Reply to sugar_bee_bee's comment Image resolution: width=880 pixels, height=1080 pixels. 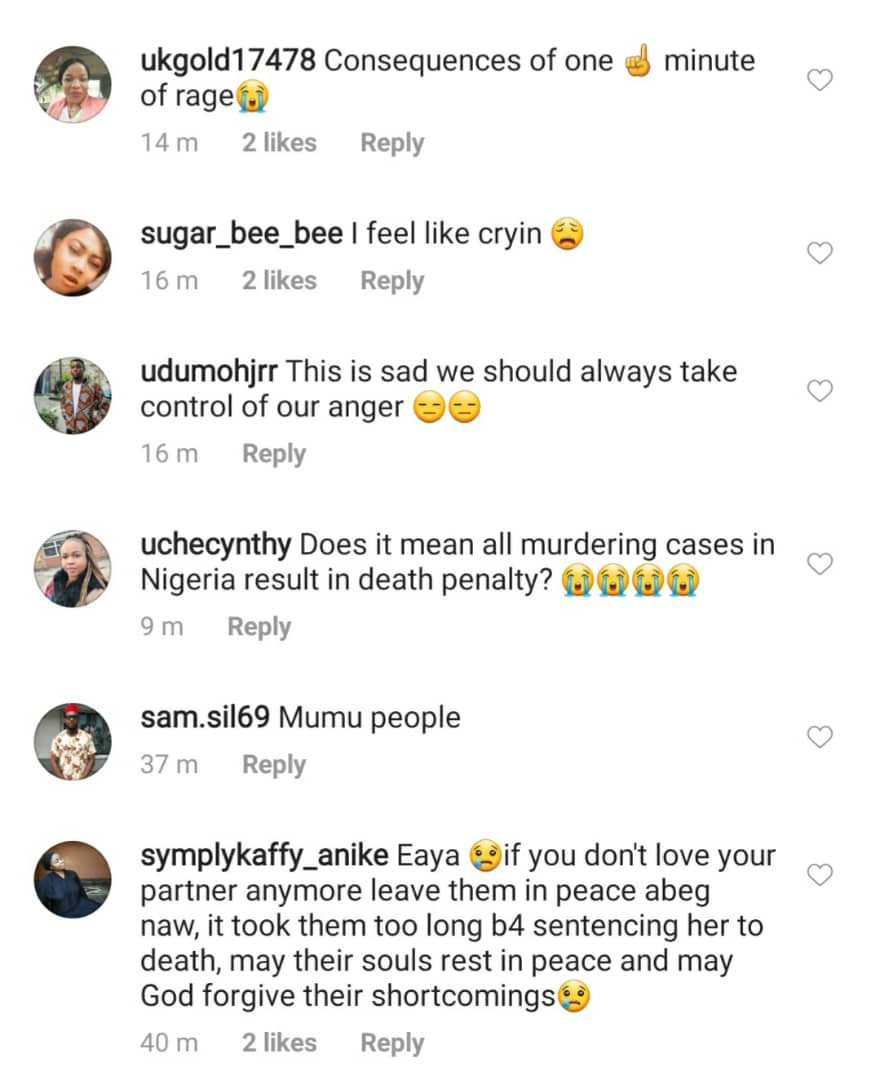pos(392,281)
